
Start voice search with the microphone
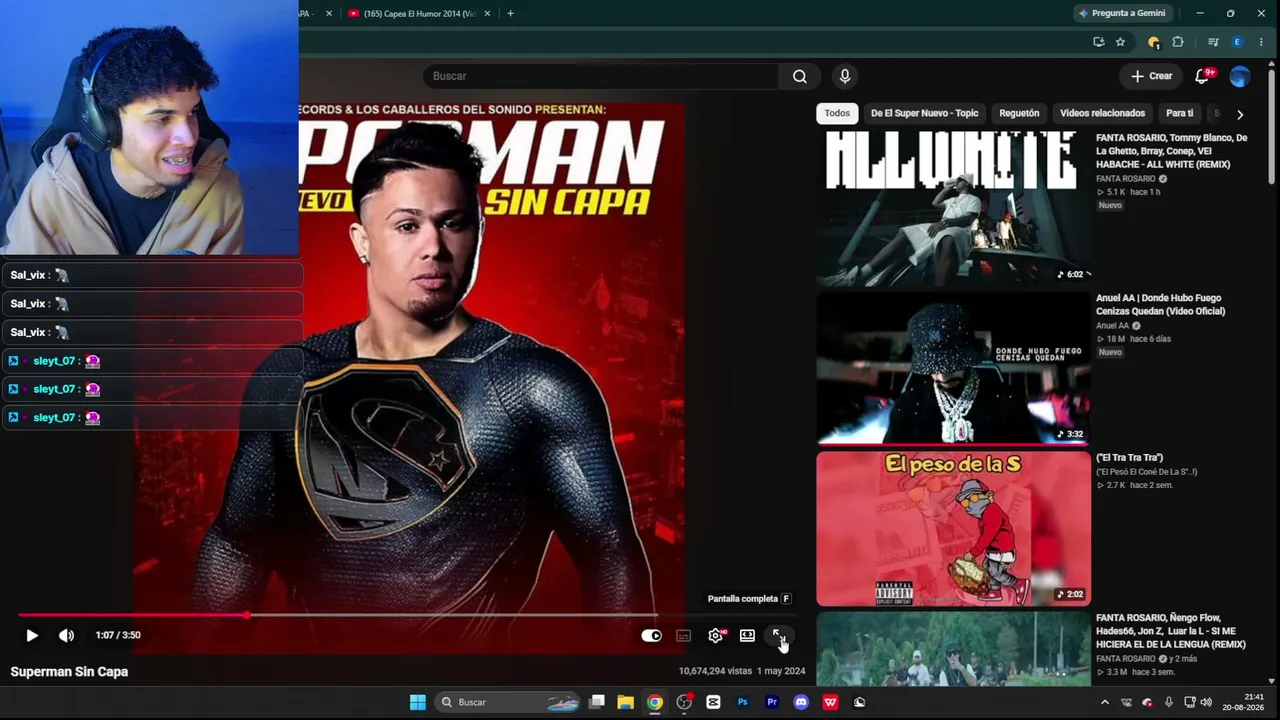pyautogui.click(x=845, y=76)
